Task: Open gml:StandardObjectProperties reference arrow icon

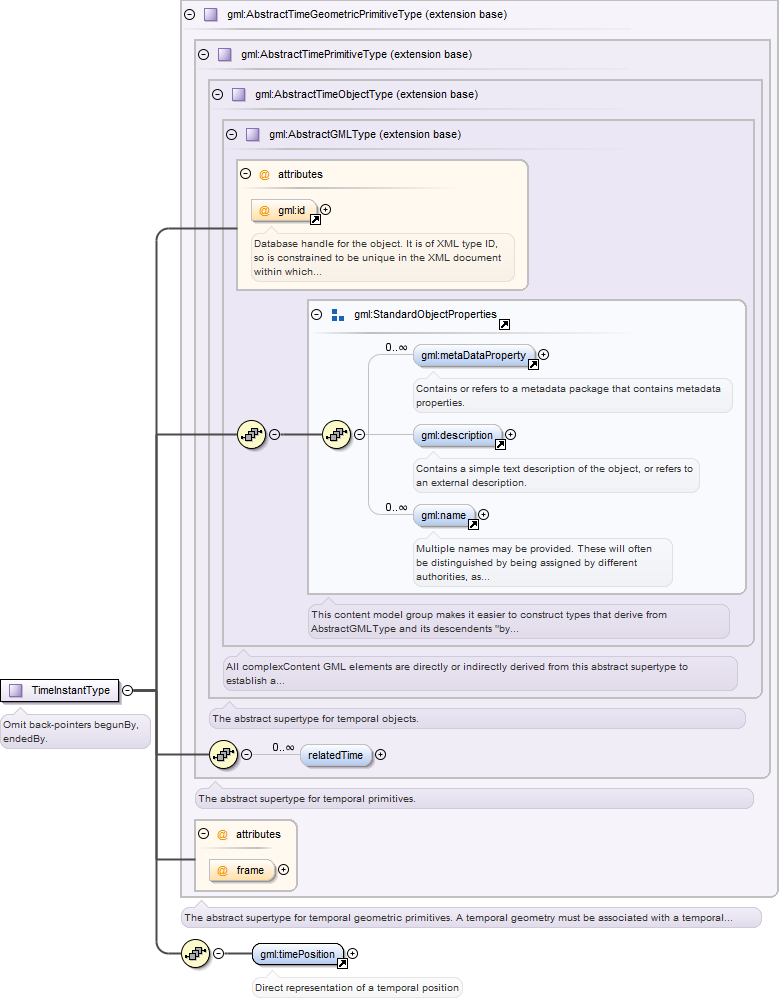Action: click(x=504, y=324)
